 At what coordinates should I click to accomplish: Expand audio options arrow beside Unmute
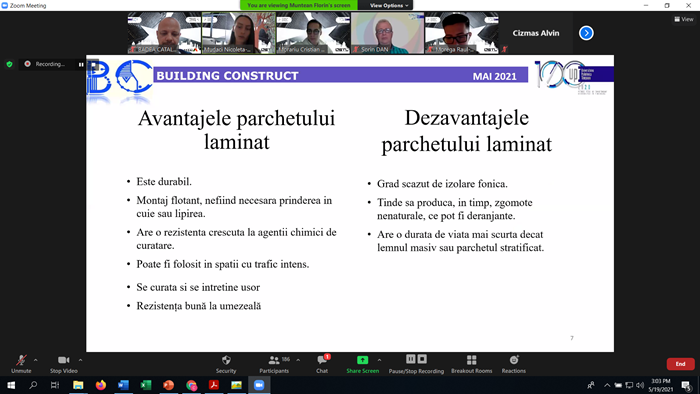(x=36, y=360)
